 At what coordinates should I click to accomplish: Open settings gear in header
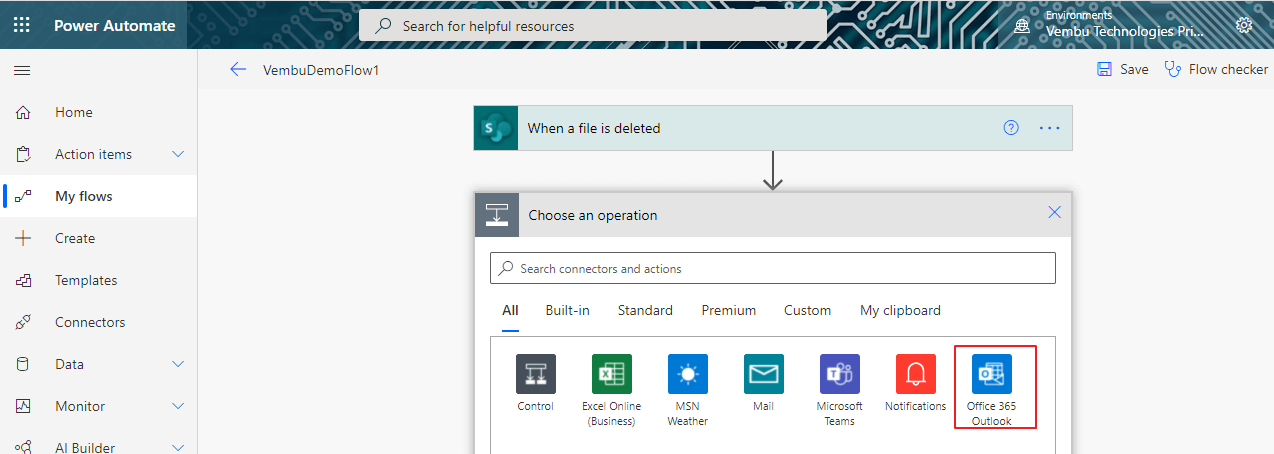click(x=1244, y=25)
